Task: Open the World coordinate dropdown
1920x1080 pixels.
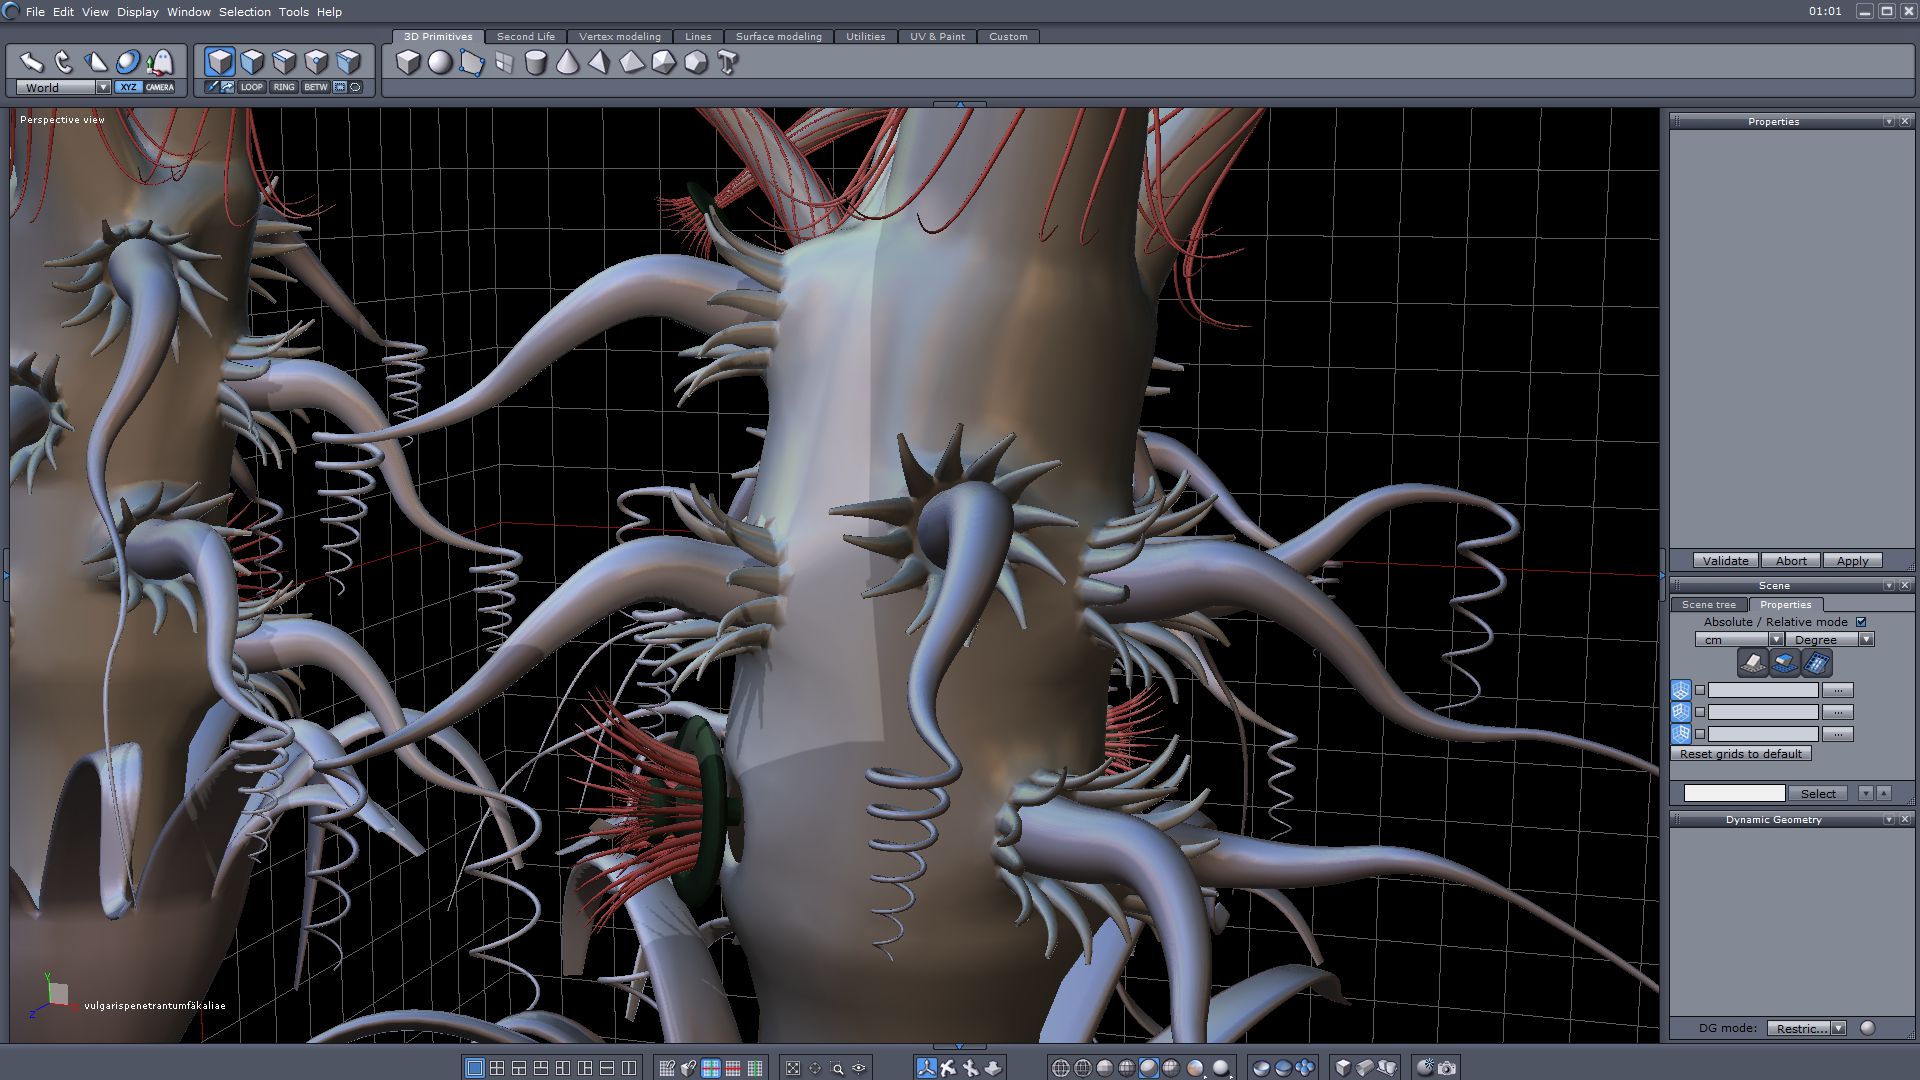Action: point(63,88)
